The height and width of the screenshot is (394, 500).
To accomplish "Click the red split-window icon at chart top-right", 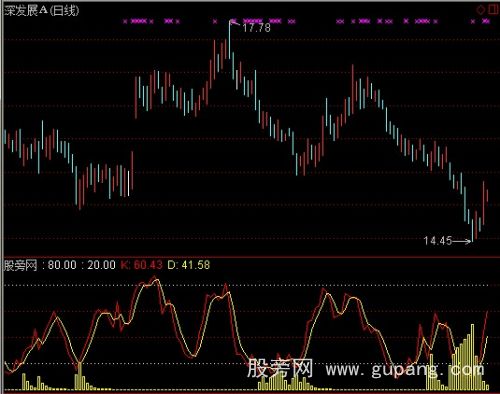I will (493, 9).
